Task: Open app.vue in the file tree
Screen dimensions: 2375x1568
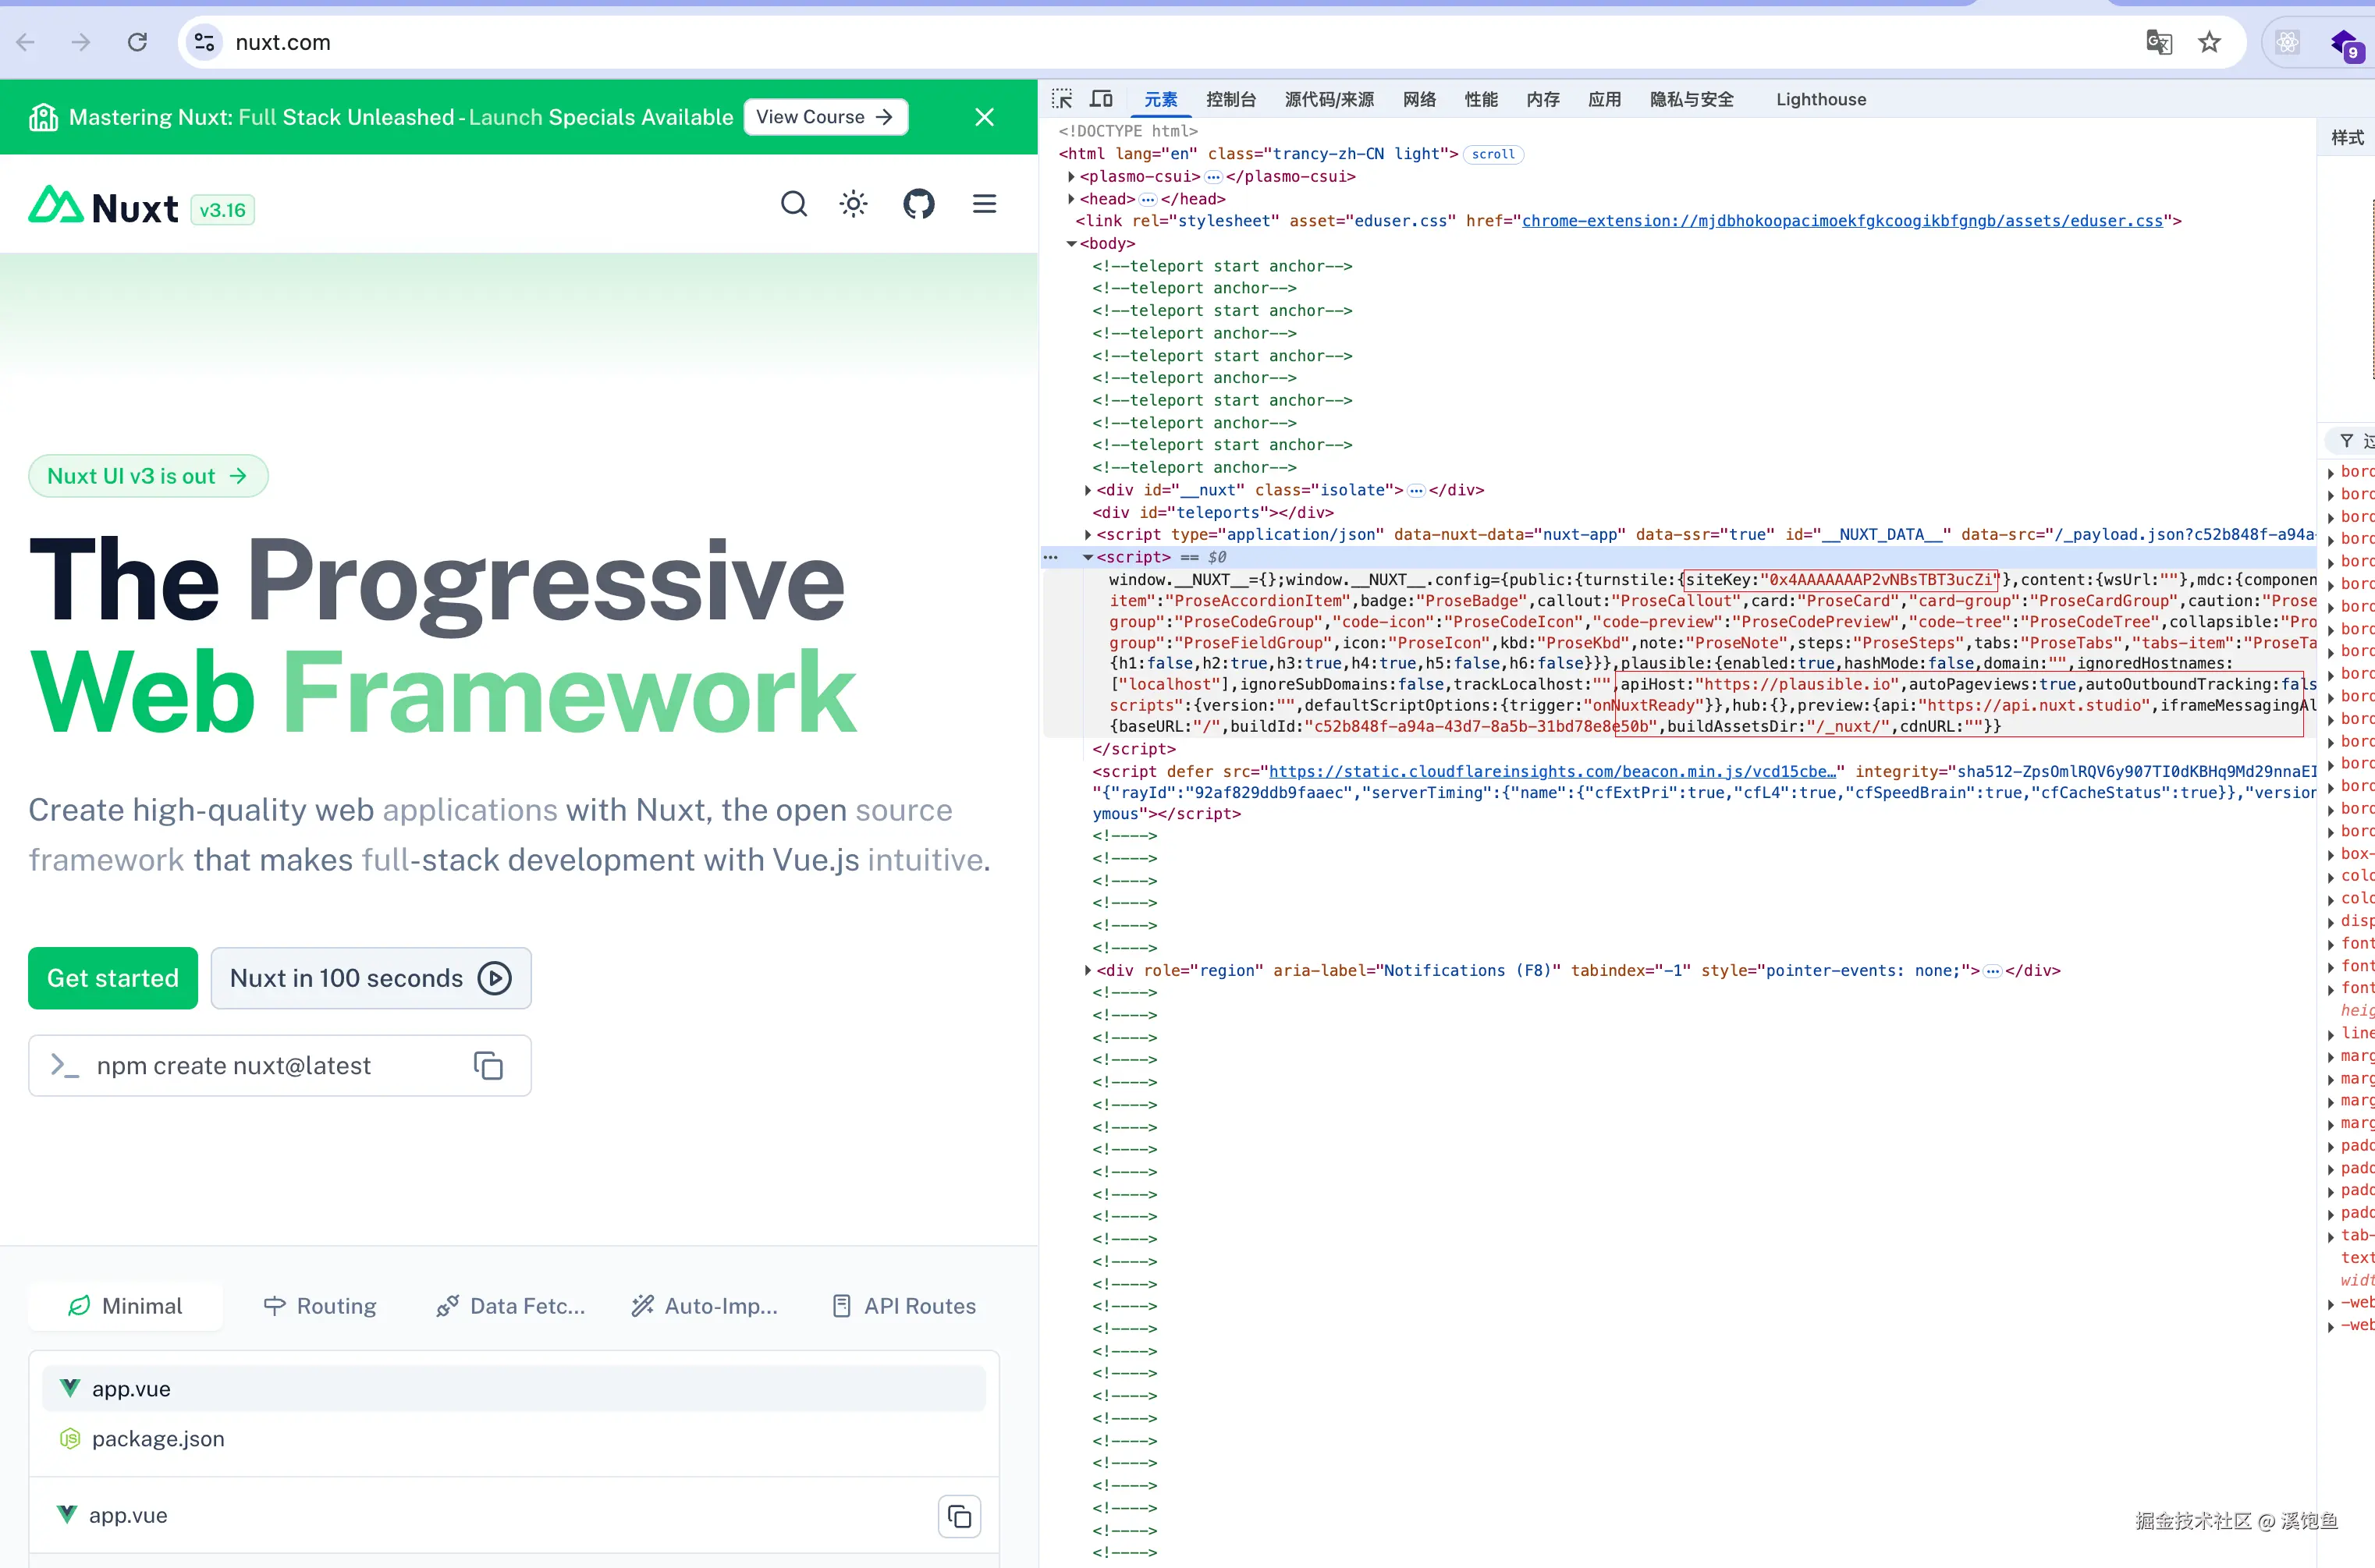Action: tap(514, 1389)
